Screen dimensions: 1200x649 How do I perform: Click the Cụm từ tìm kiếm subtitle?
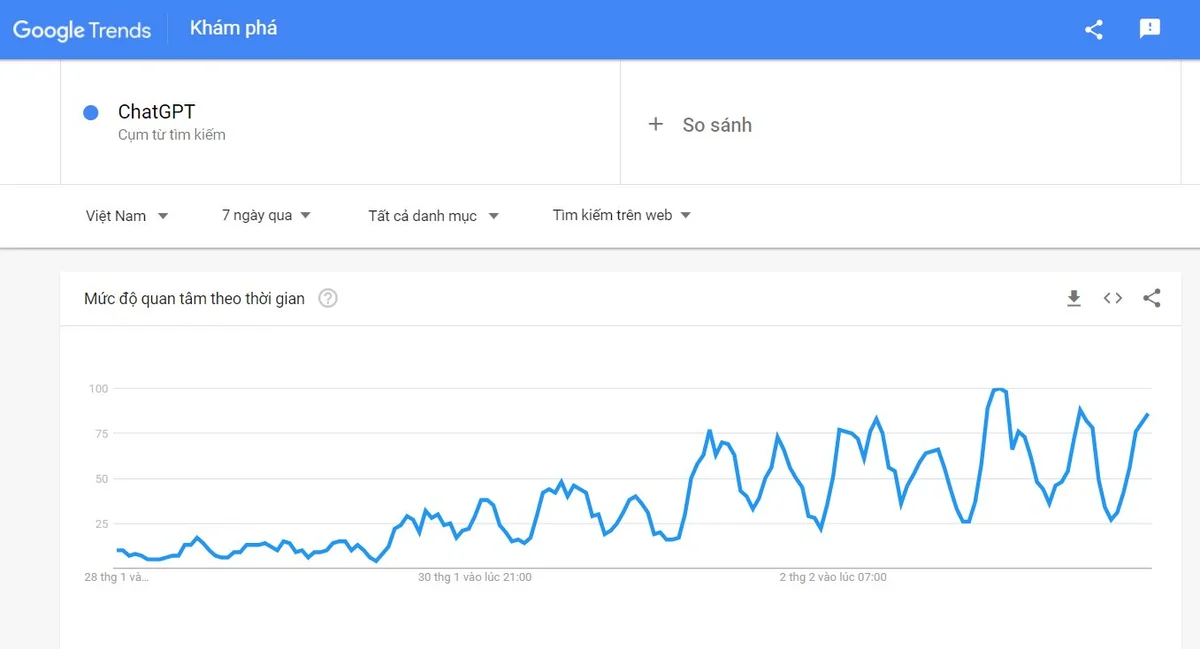[172, 135]
